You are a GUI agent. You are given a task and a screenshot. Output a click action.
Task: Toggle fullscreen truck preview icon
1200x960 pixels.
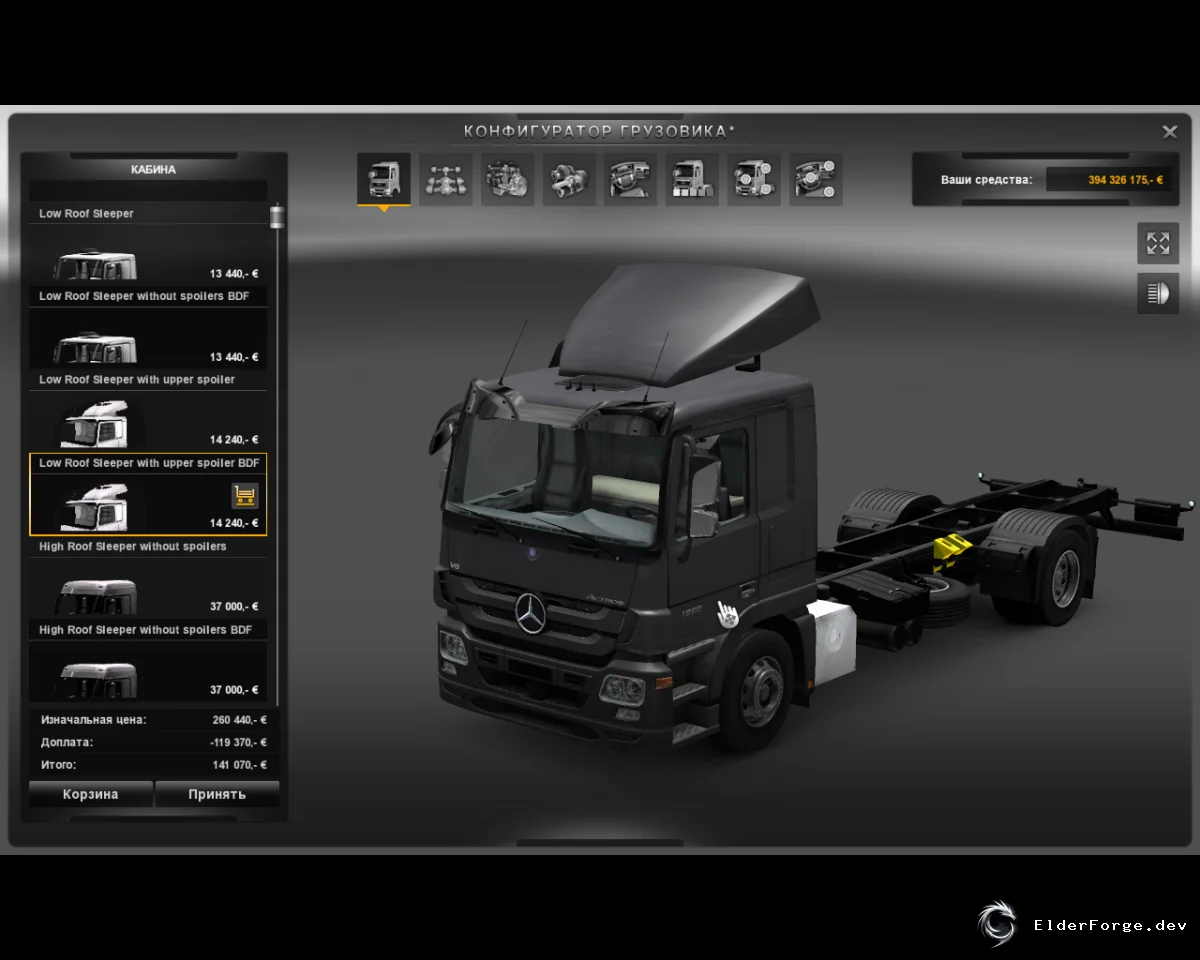[x=1158, y=243]
